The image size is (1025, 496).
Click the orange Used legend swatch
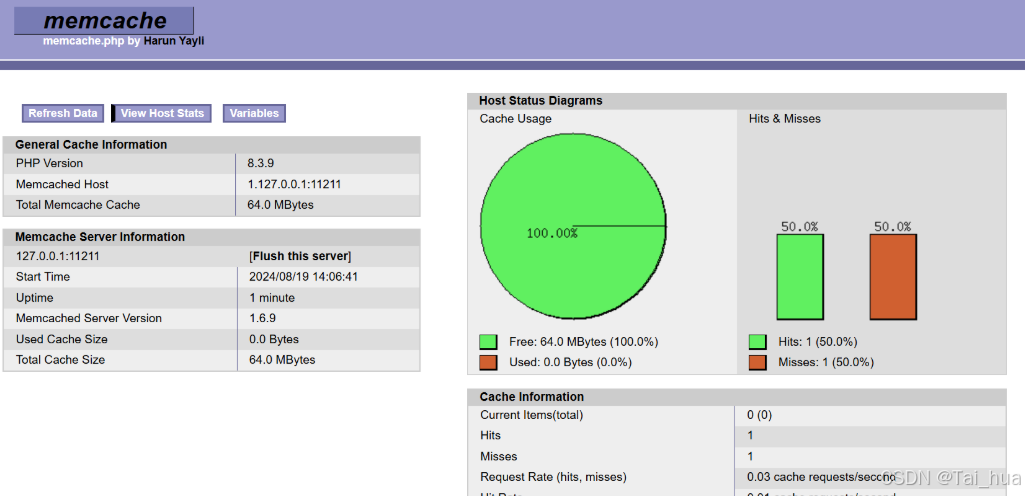tap(488, 362)
